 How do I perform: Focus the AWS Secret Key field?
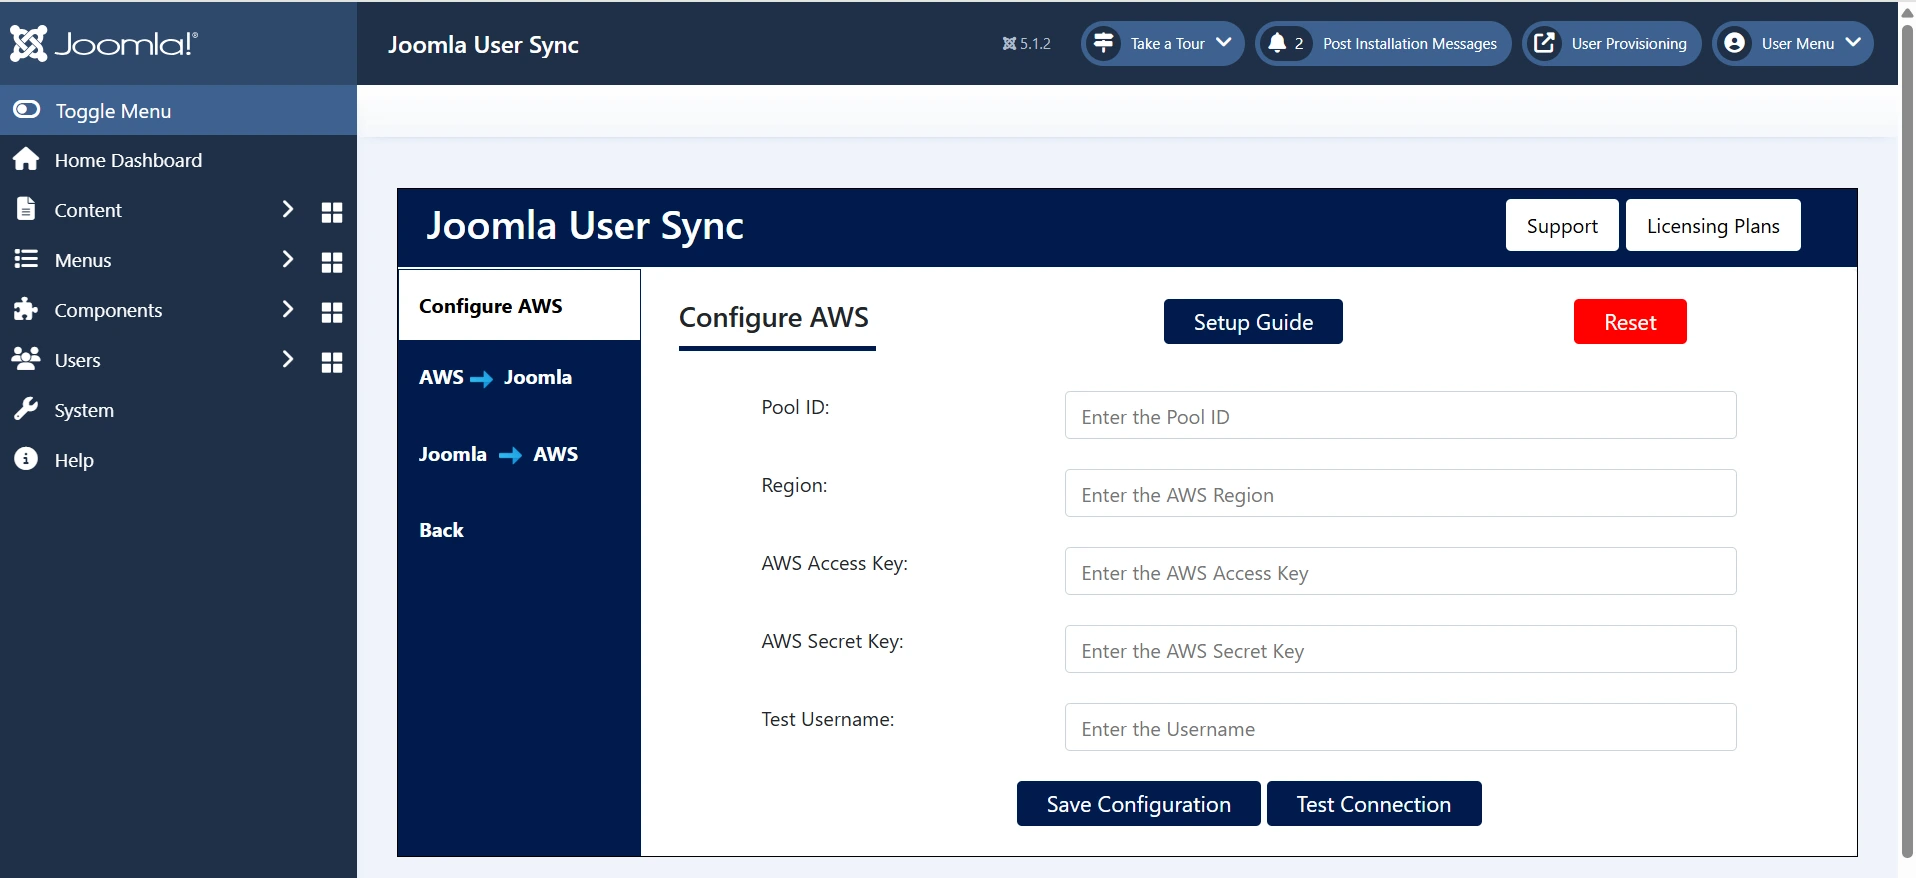pos(1400,649)
